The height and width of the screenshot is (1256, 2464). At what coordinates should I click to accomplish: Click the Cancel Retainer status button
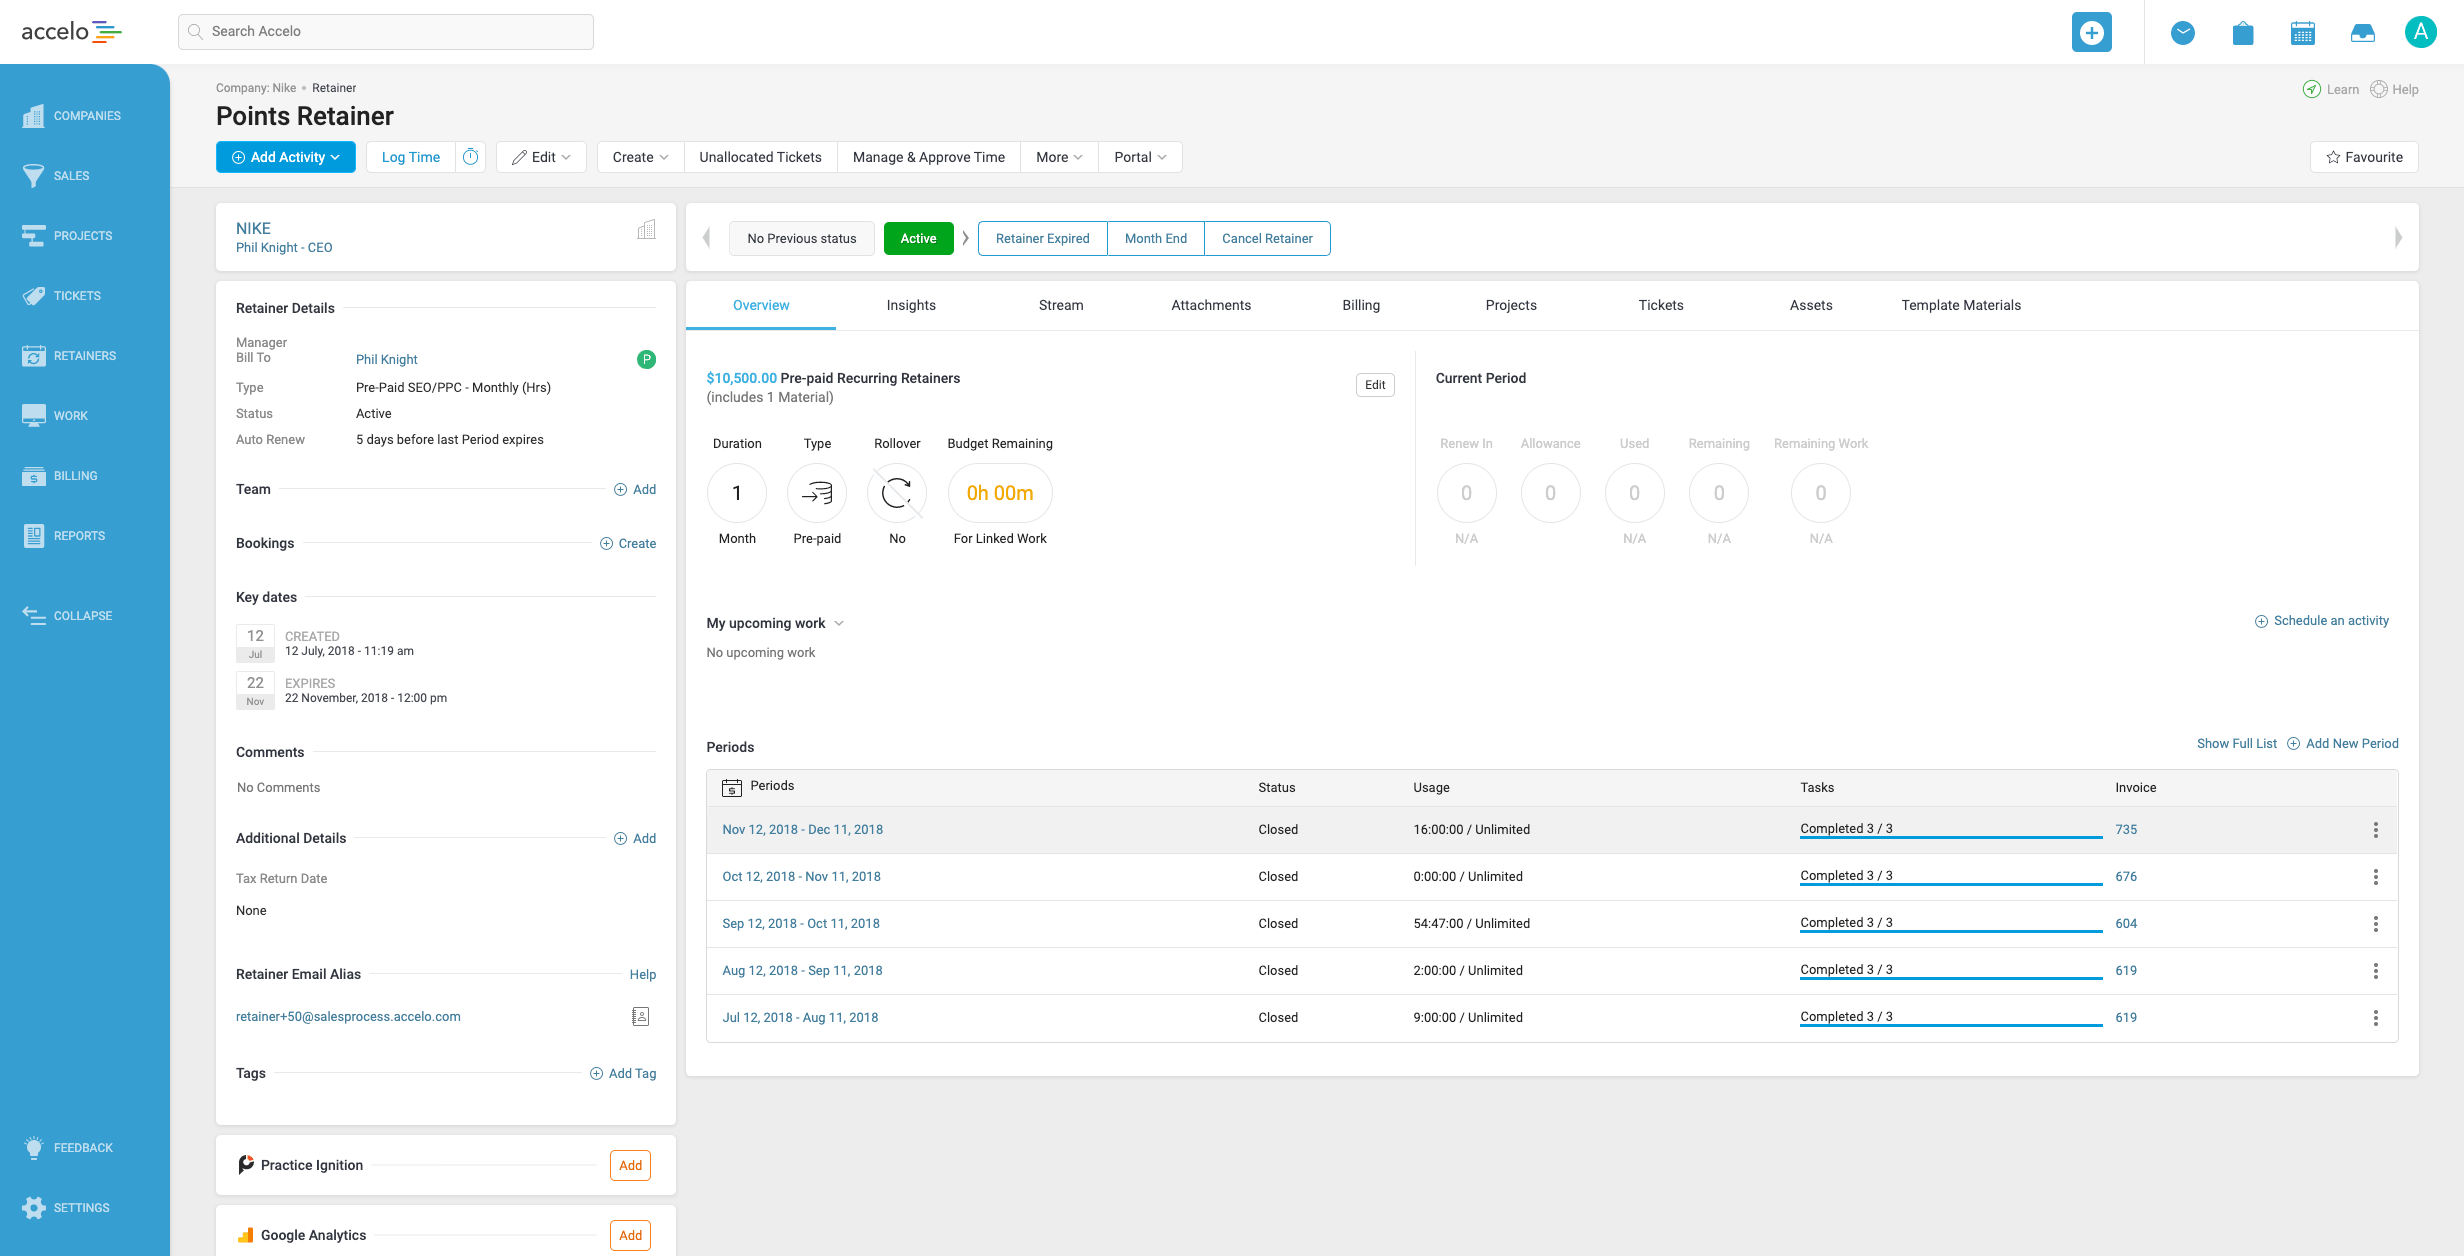pyautogui.click(x=1266, y=238)
